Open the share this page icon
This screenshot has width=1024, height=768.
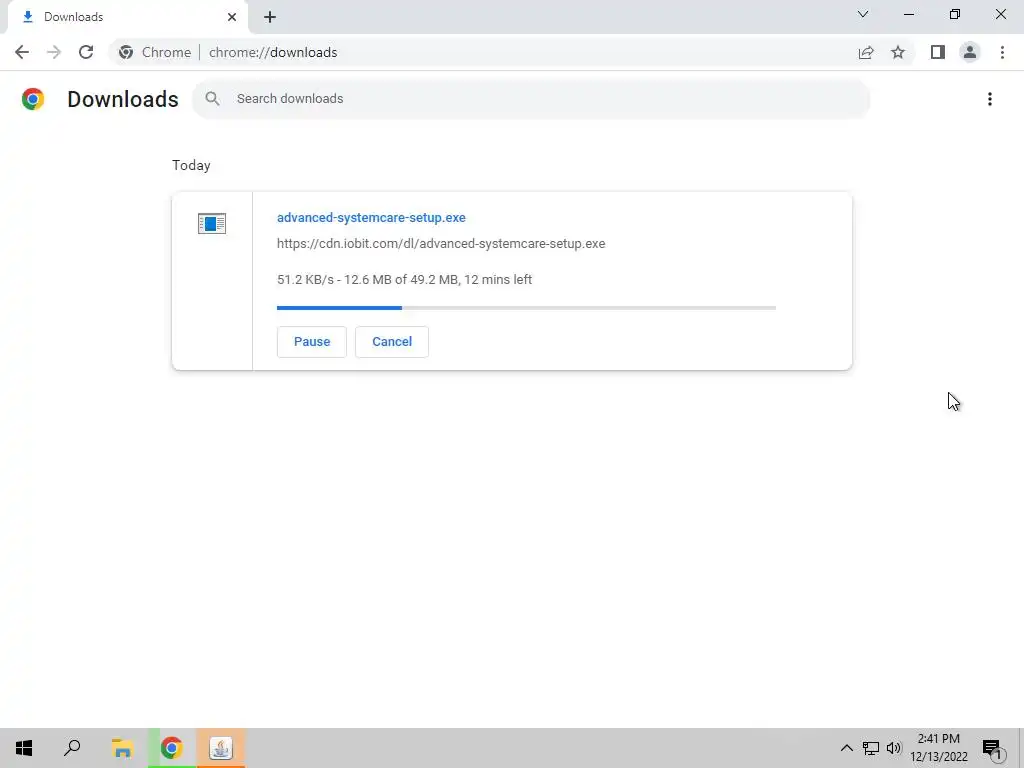(x=866, y=52)
